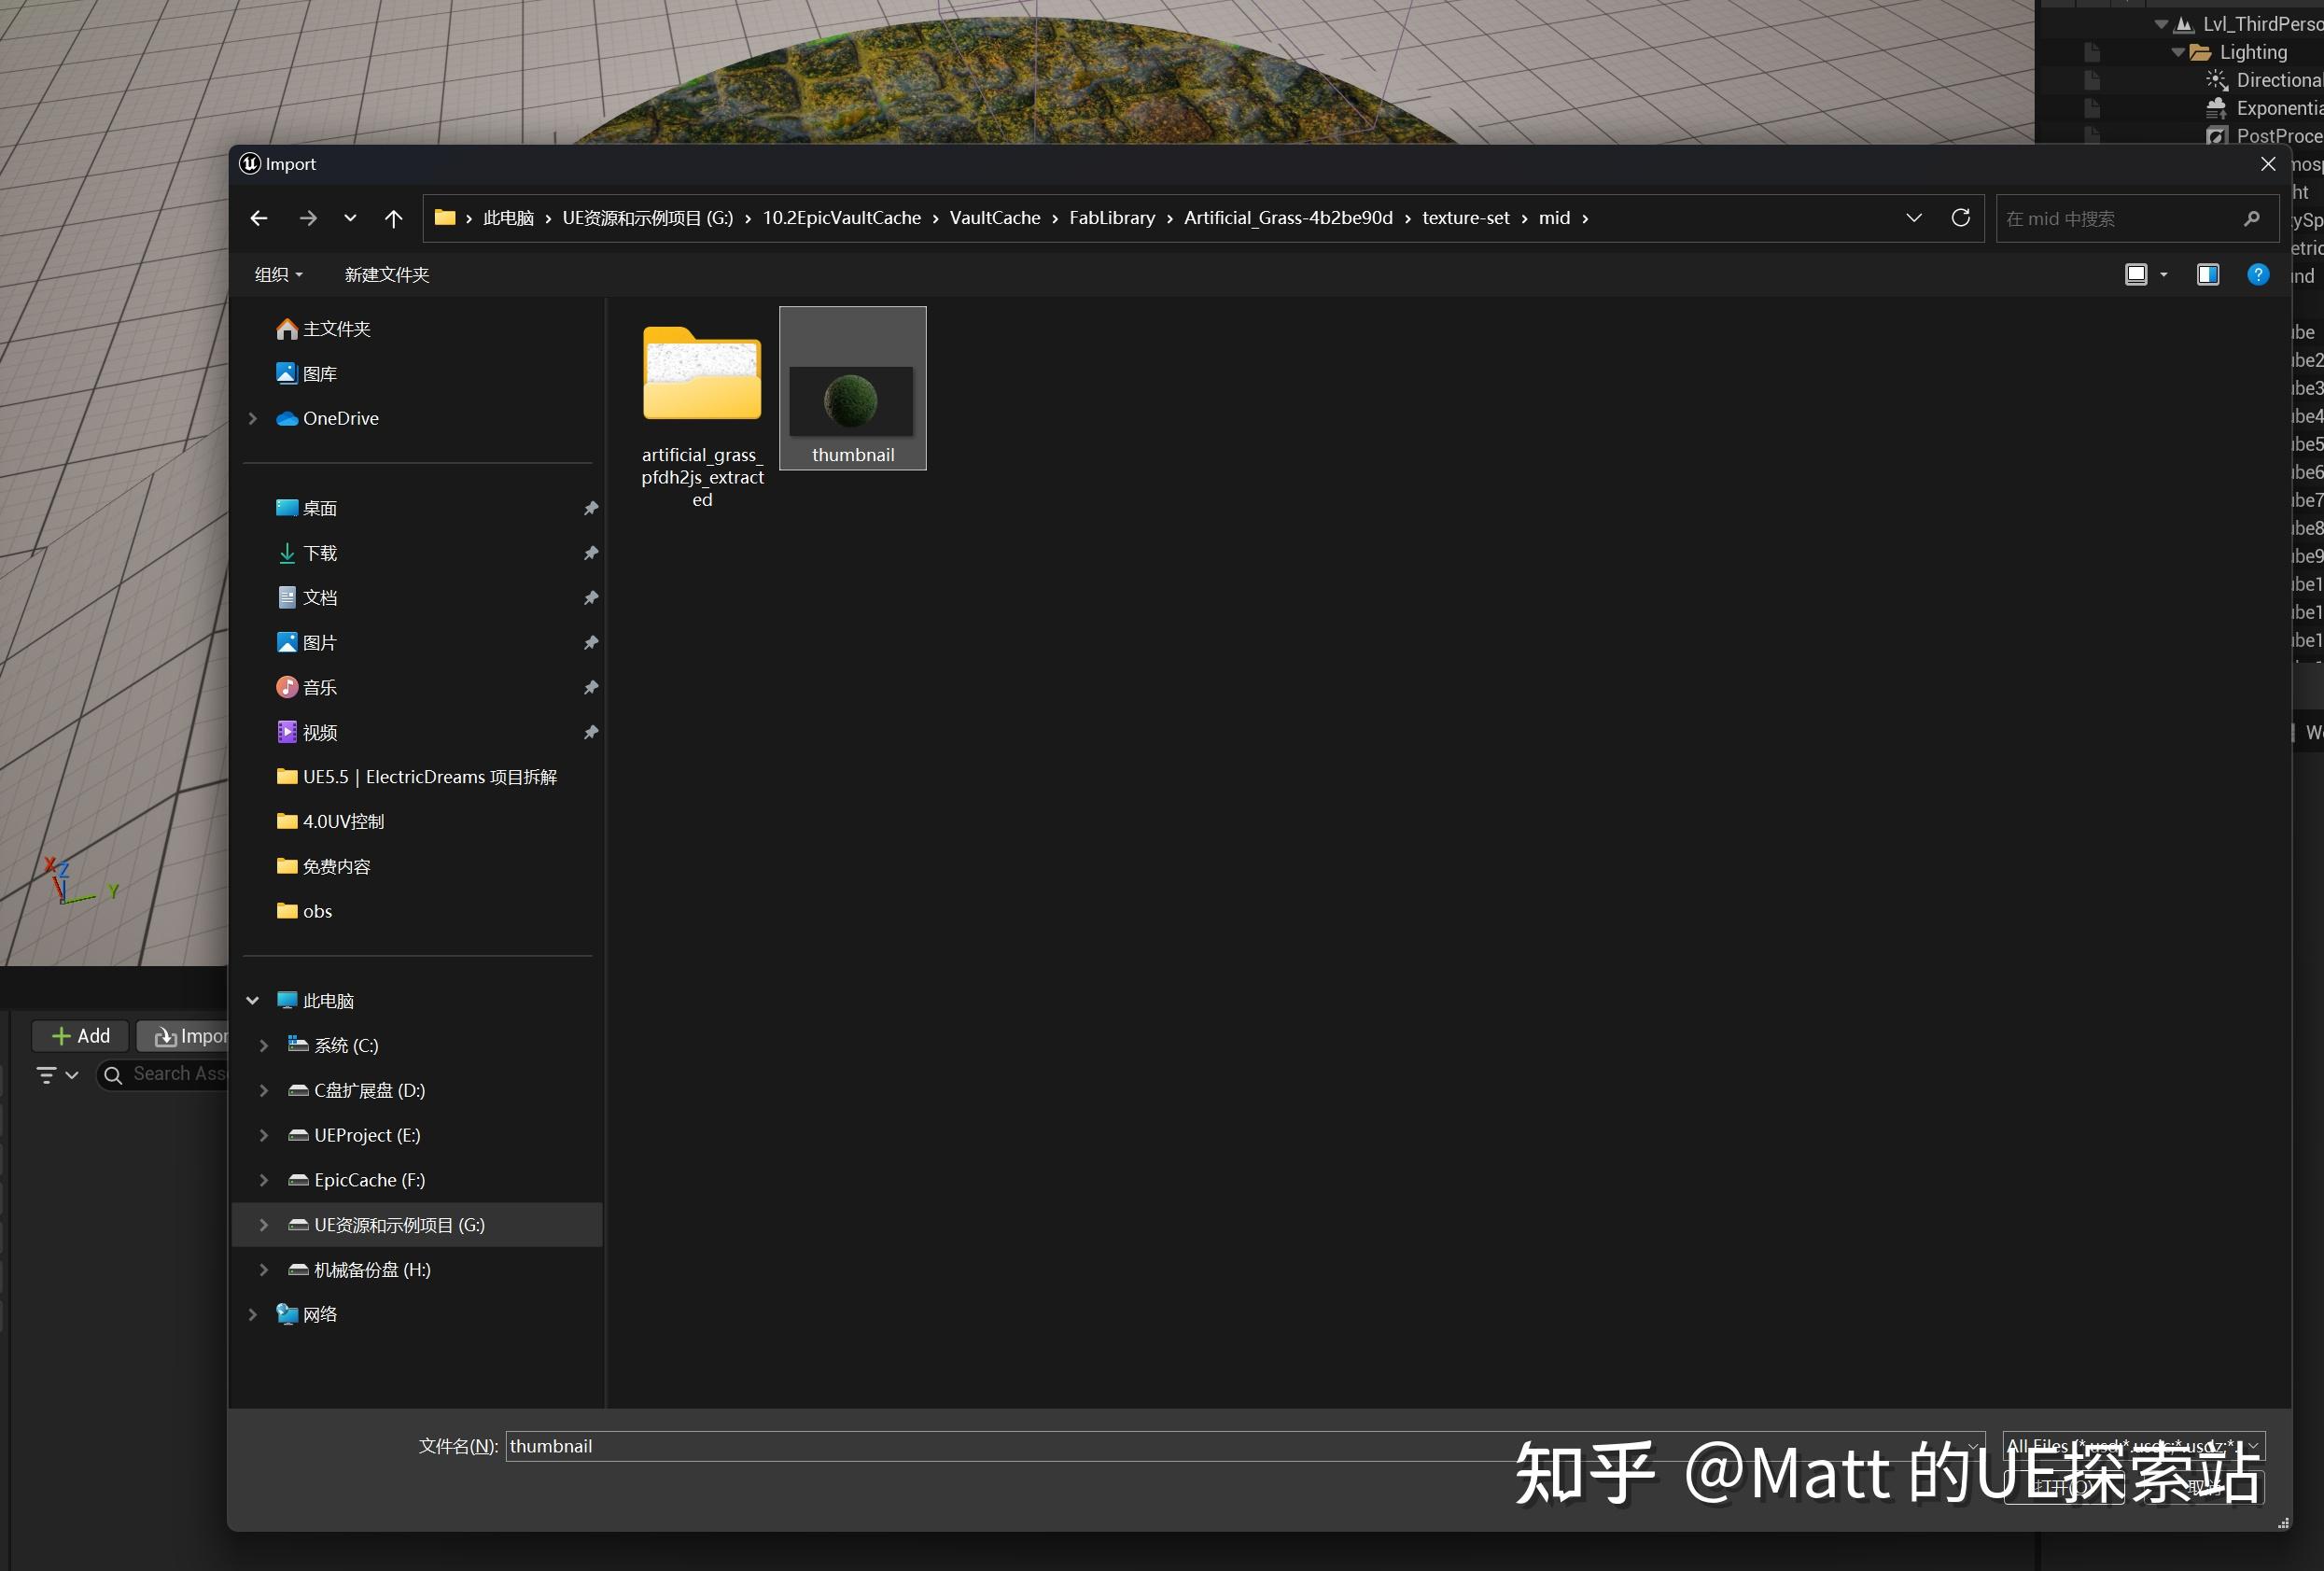Click the Add button in Content Browser
2324x1571 pixels.
point(80,1036)
